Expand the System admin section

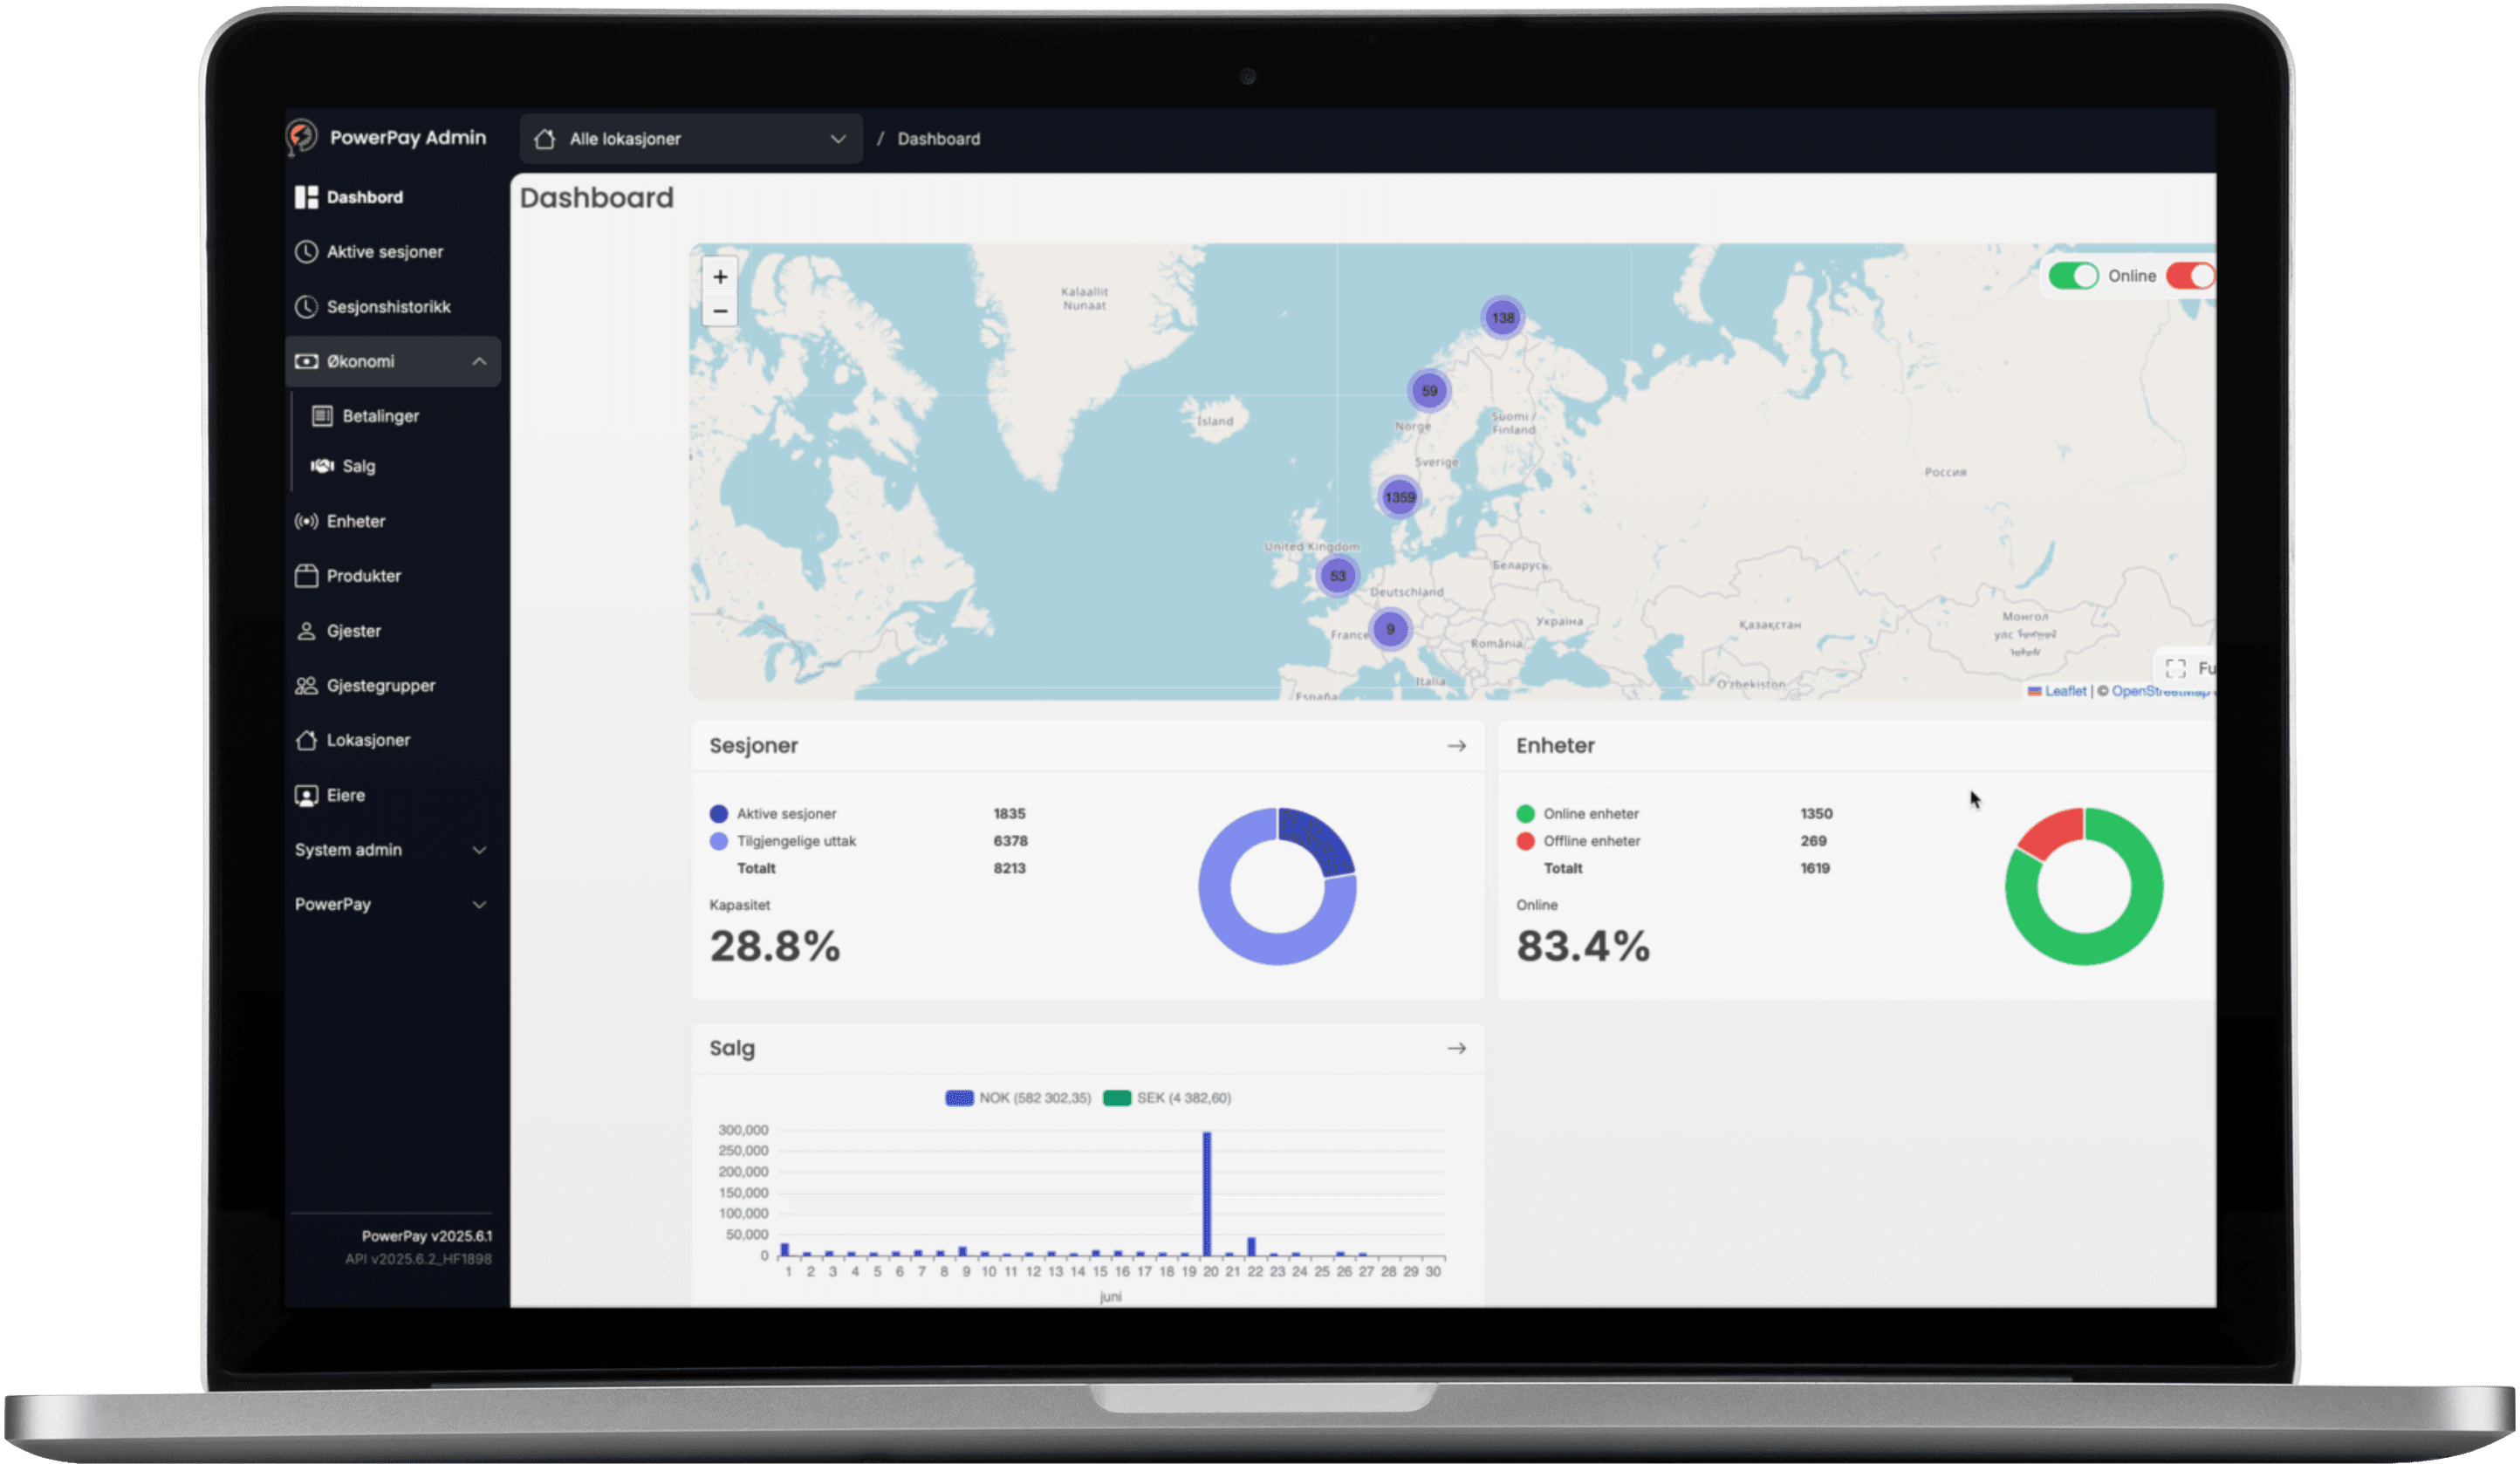point(479,849)
